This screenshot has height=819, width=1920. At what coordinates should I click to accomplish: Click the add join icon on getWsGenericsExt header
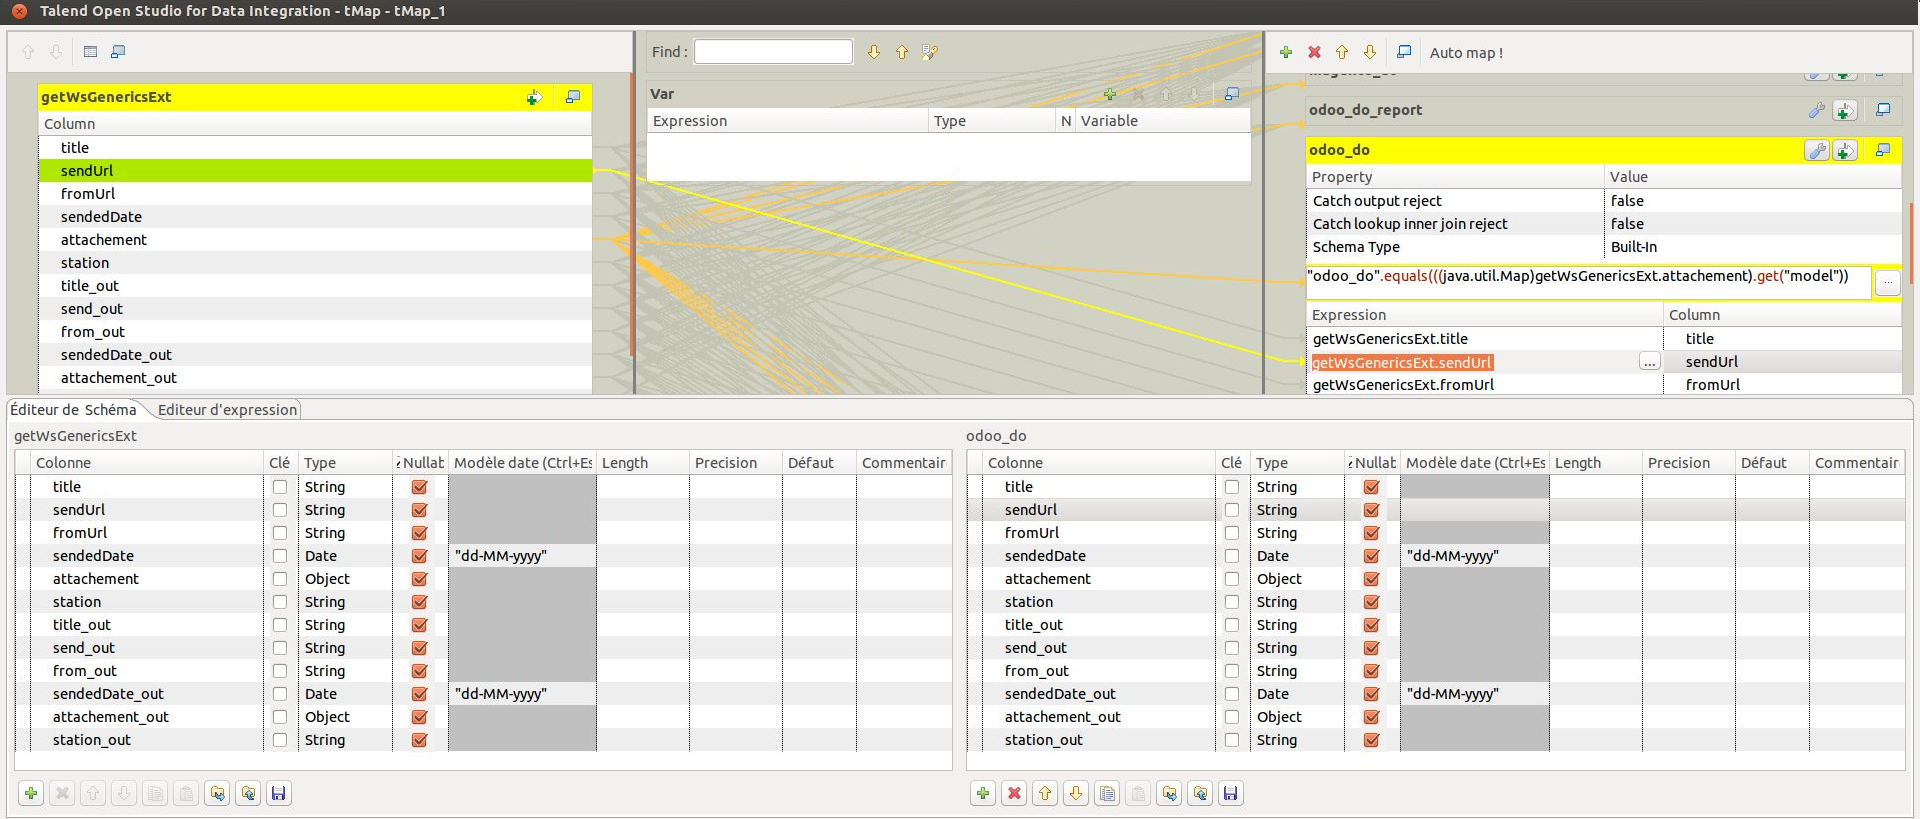pyautogui.click(x=534, y=97)
